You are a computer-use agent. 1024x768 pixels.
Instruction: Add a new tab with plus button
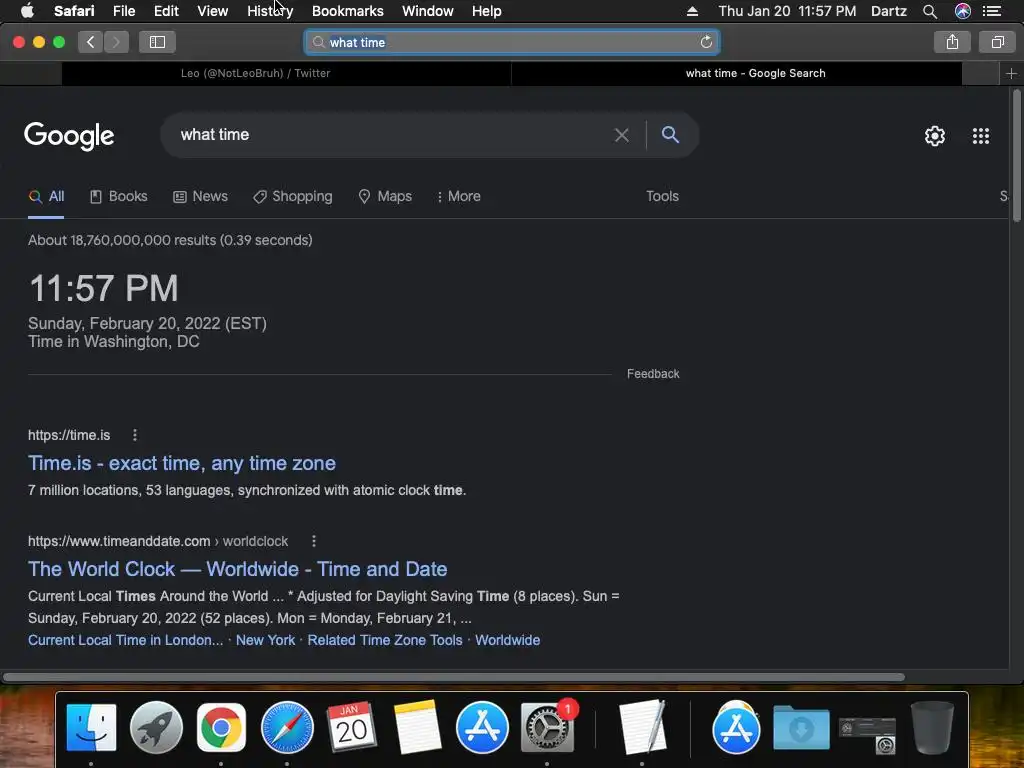pyautogui.click(x=1011, y=73)
